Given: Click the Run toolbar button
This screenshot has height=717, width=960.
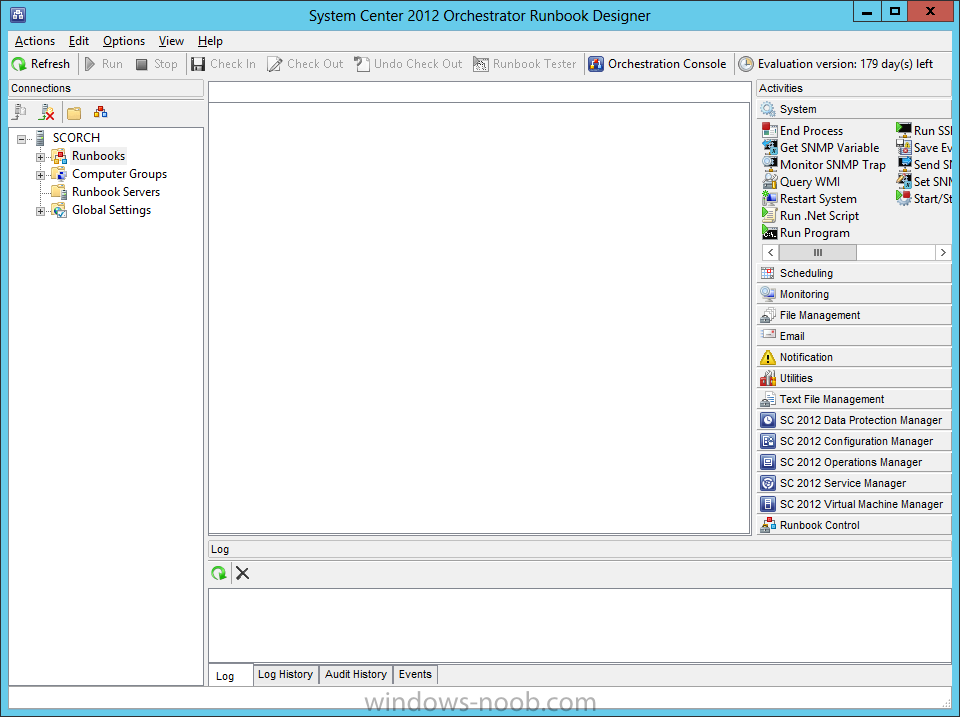Looking at the screenshot, I should (x=103, y=64).
